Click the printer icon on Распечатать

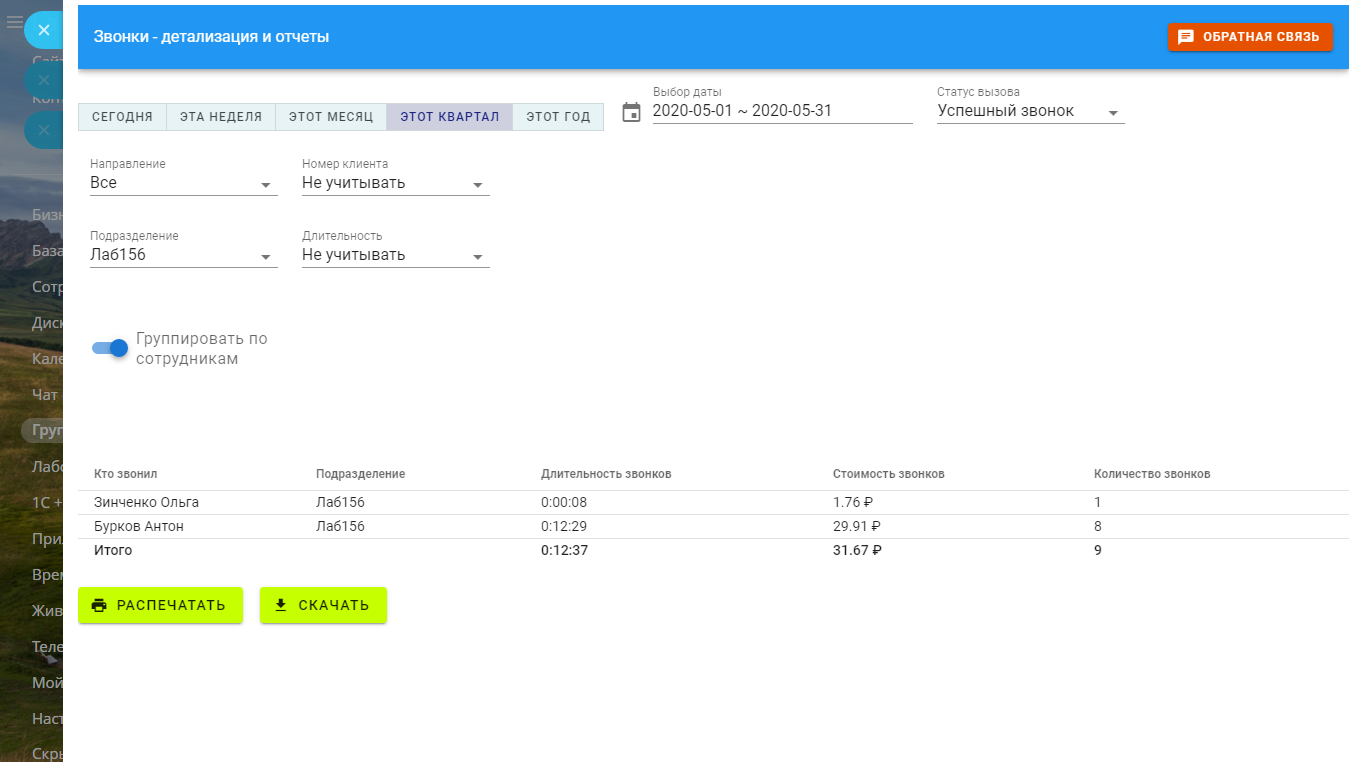99,605
